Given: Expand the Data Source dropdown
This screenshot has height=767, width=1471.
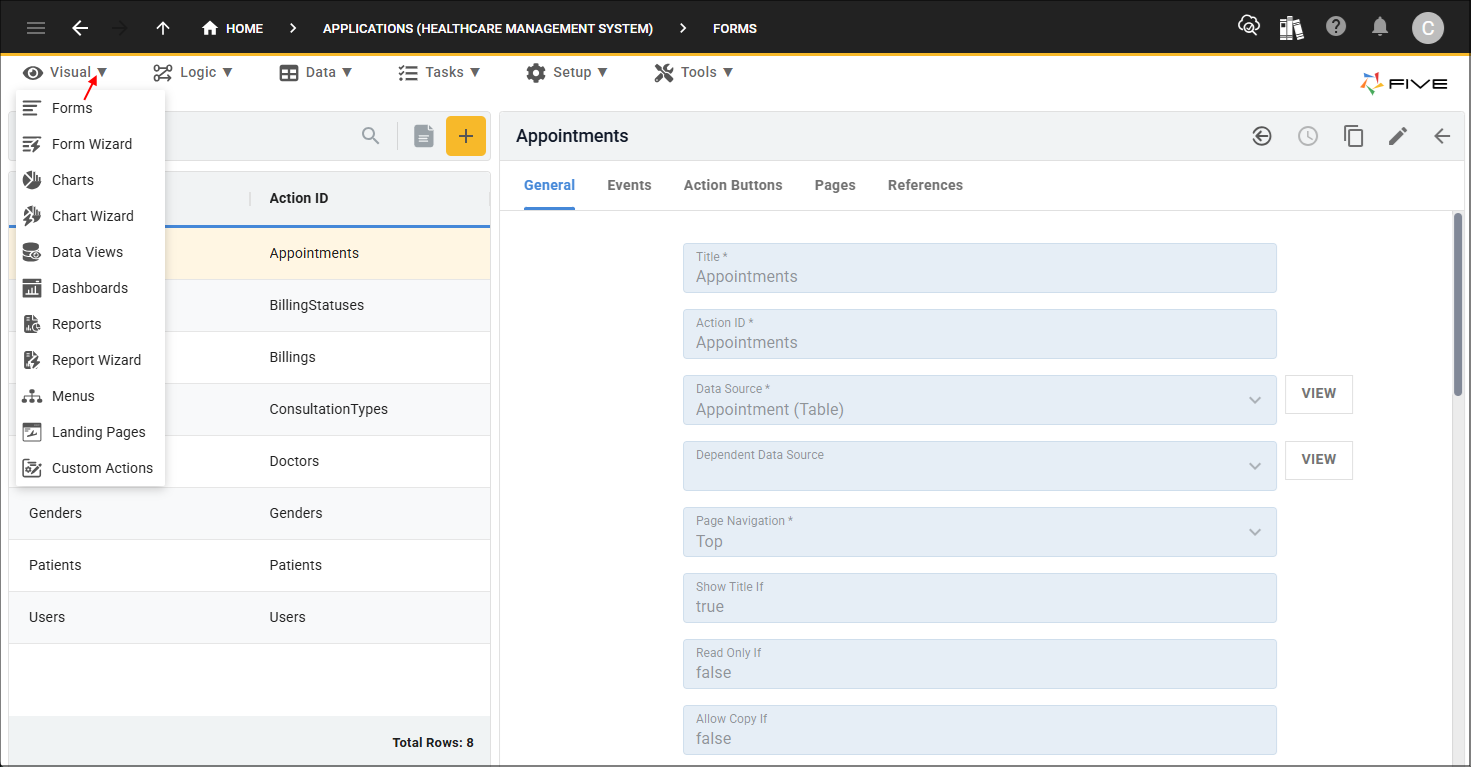Looking at the screenshot, I should [x=1254, y=400].
